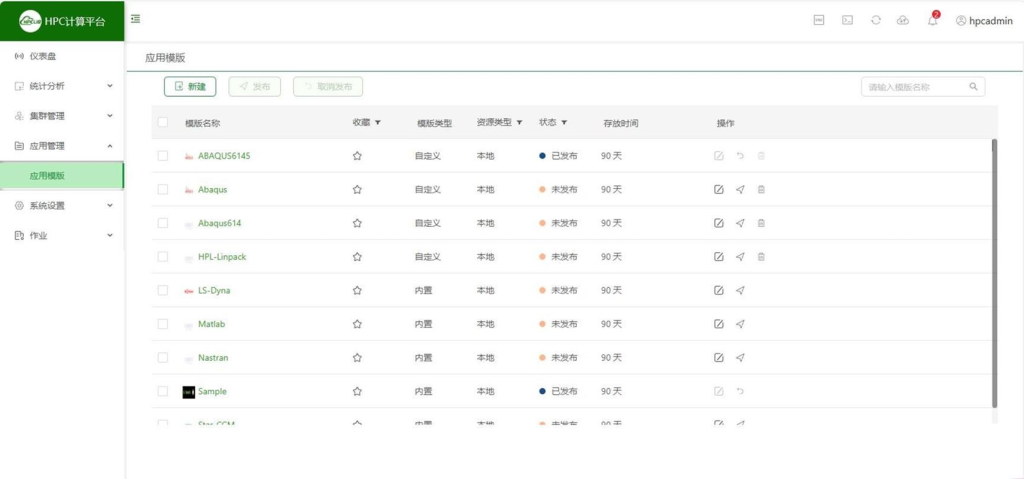Unpublish the ABAQUS6145 template via undo icon
Viewport: 1024px width, 479px height.
click(740, 156)
